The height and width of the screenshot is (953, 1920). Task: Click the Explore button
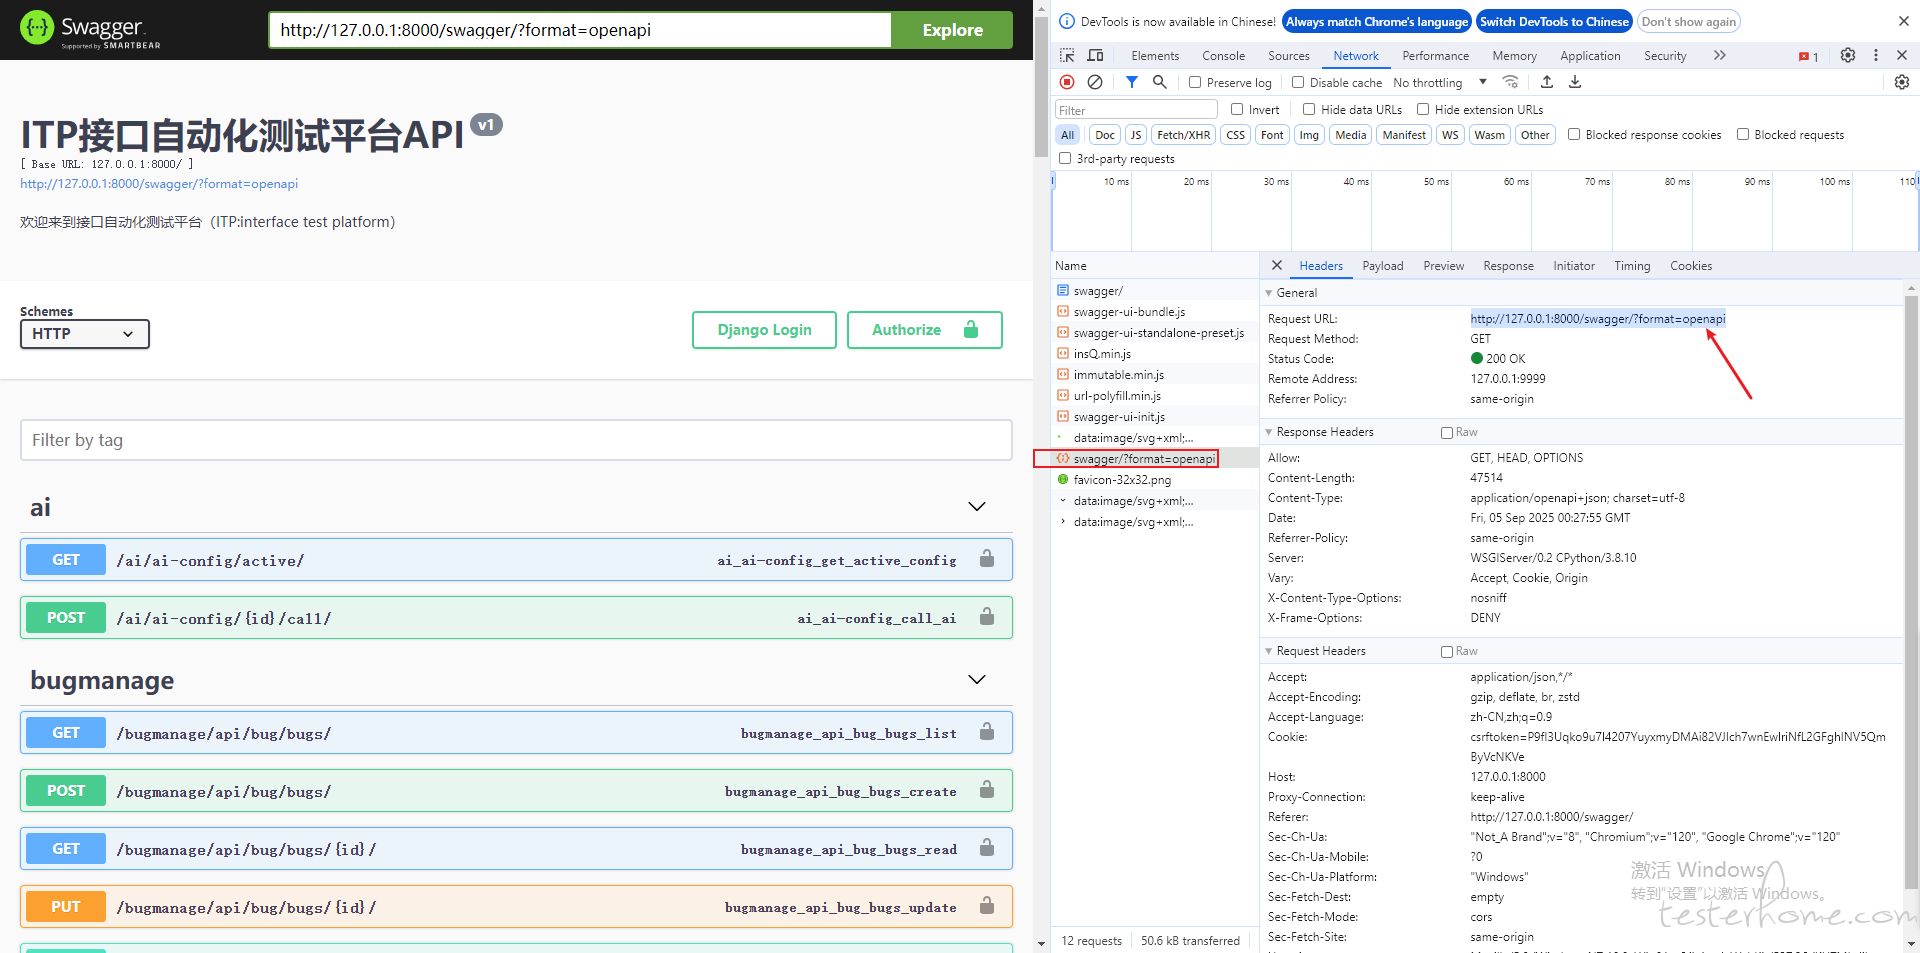(952, 30)
